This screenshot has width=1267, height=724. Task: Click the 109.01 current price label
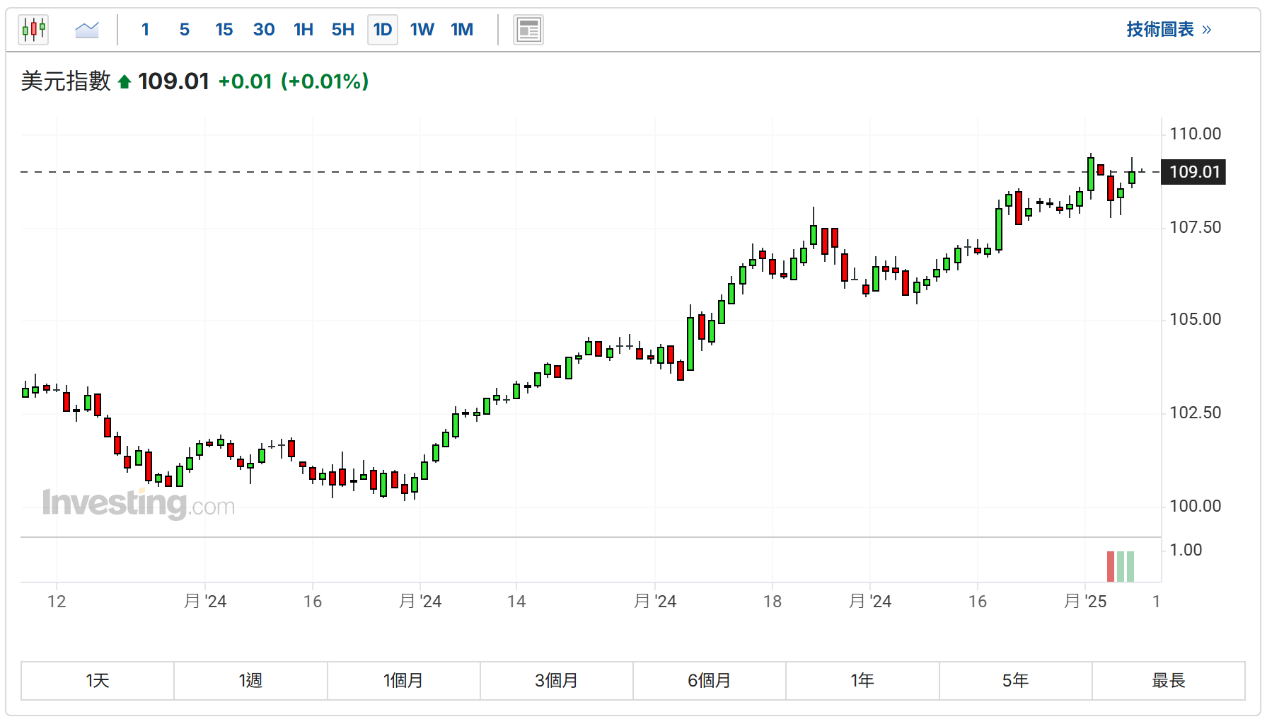pyautogui.click(x=1194, y=172)
